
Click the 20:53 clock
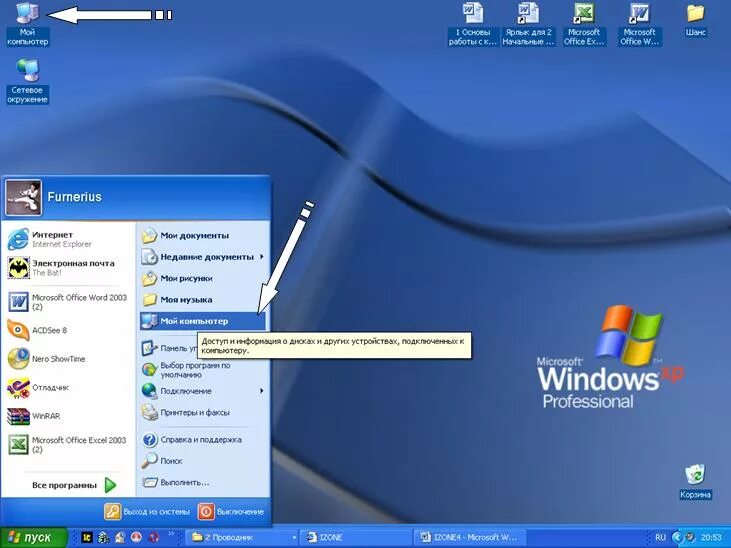click(x=711, y=538)
